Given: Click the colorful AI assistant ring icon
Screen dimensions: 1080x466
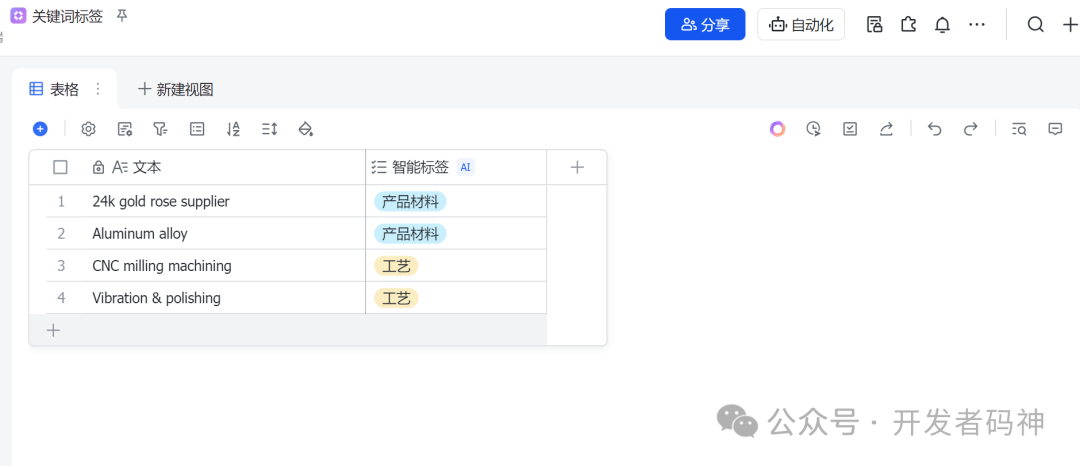Looking at the screenshot, I should pos(778,129).
